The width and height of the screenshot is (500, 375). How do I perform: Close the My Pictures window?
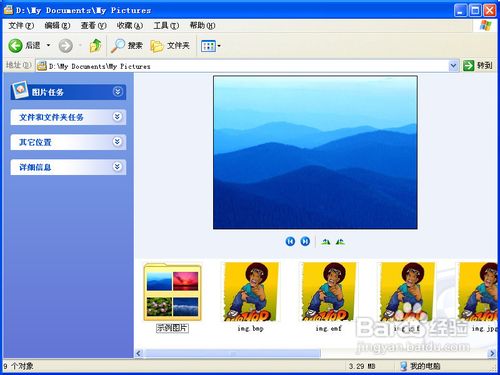(489, 10)
